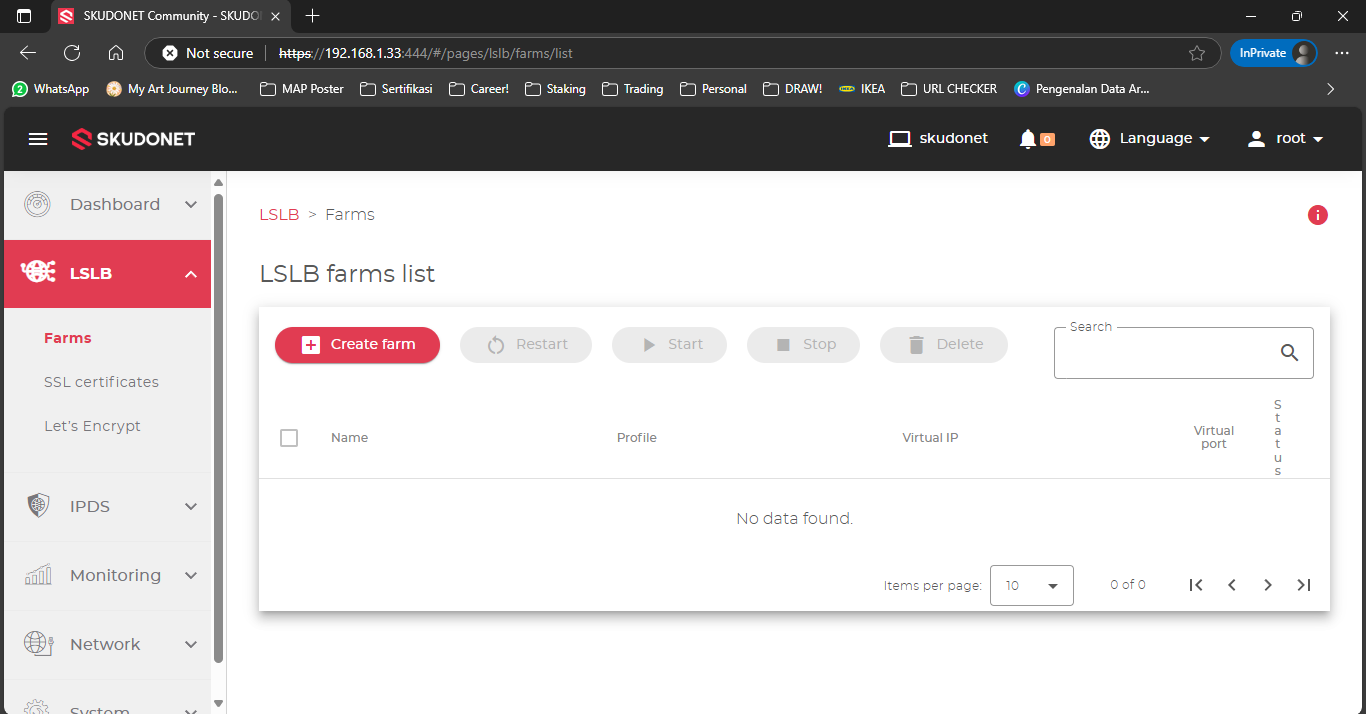Click the search magnifier icon

(1289, 352)
